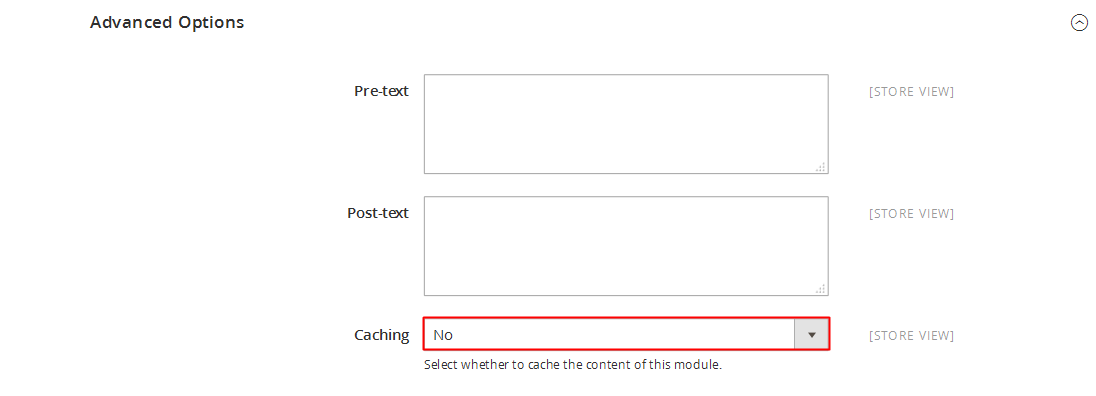Open the Caching select box

click(626, 335)
